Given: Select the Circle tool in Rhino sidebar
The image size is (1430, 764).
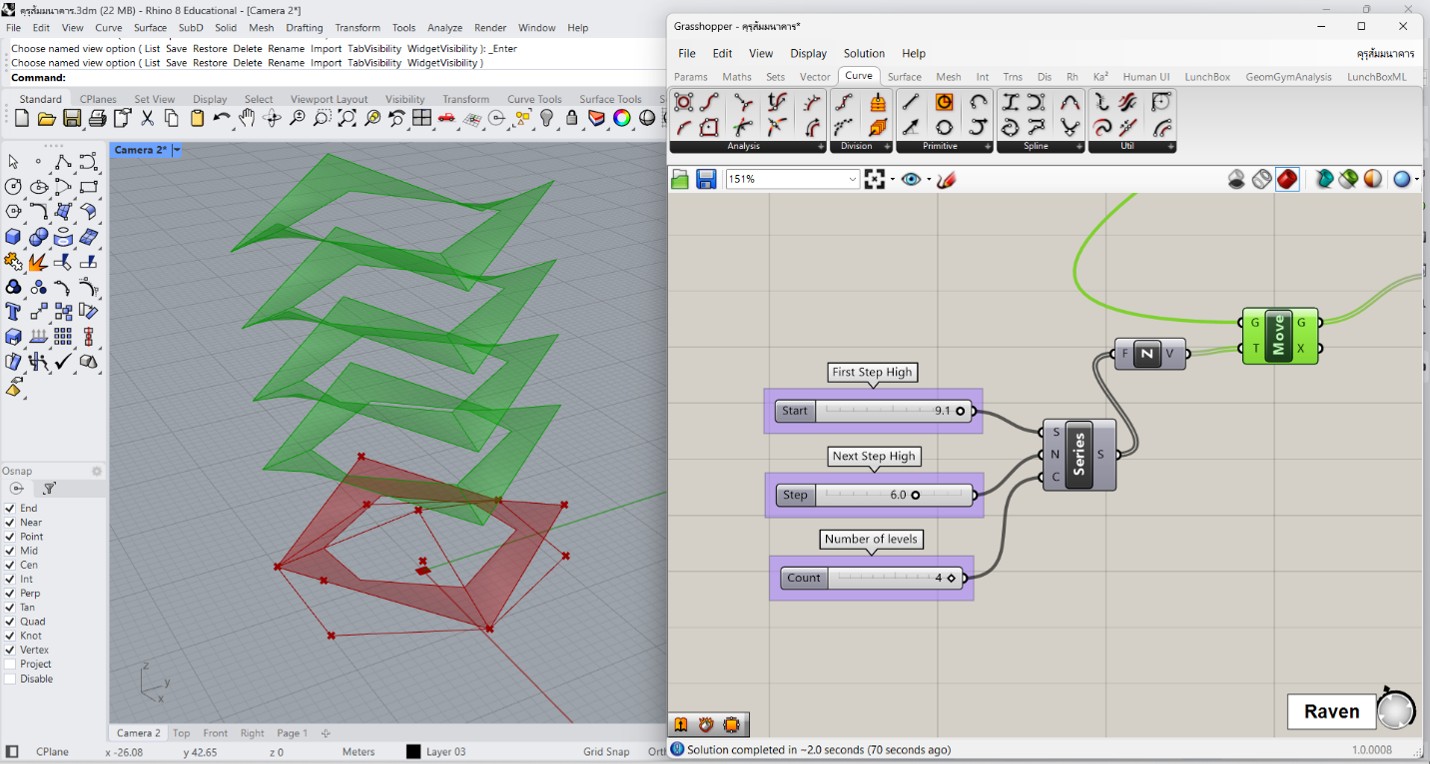Looking at the screenshot, I should 13,187.
